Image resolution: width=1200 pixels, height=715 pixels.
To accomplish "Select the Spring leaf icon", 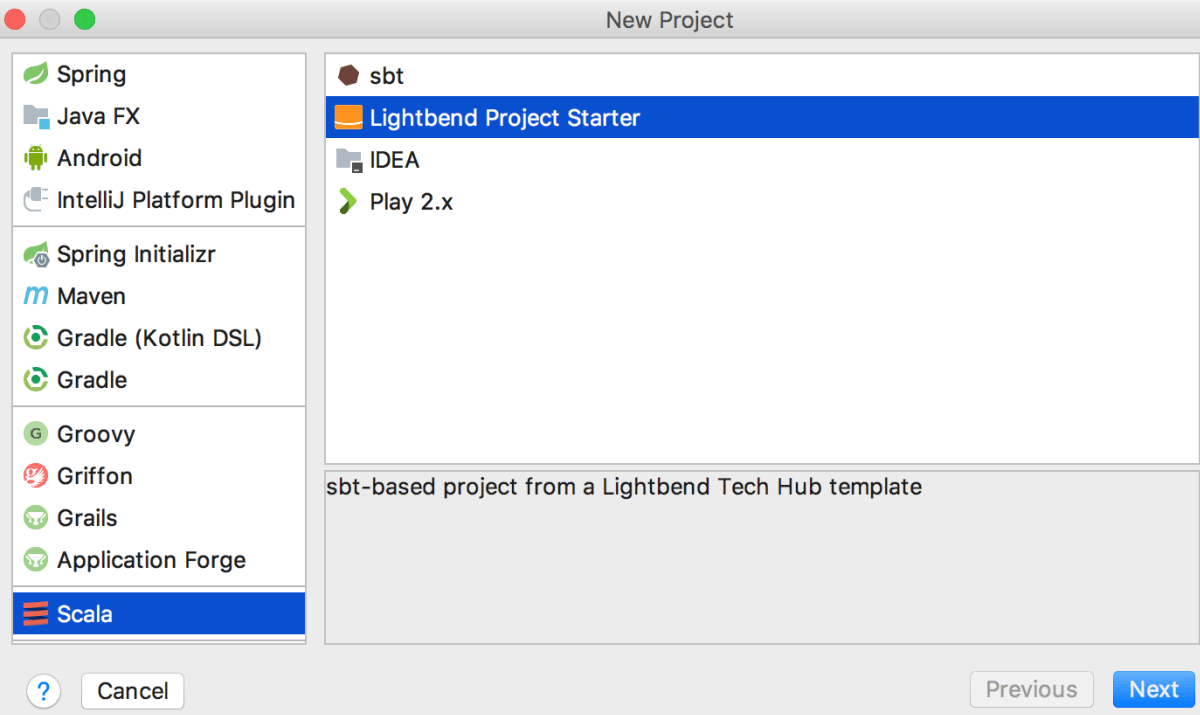I will click(x=36, y=74).
